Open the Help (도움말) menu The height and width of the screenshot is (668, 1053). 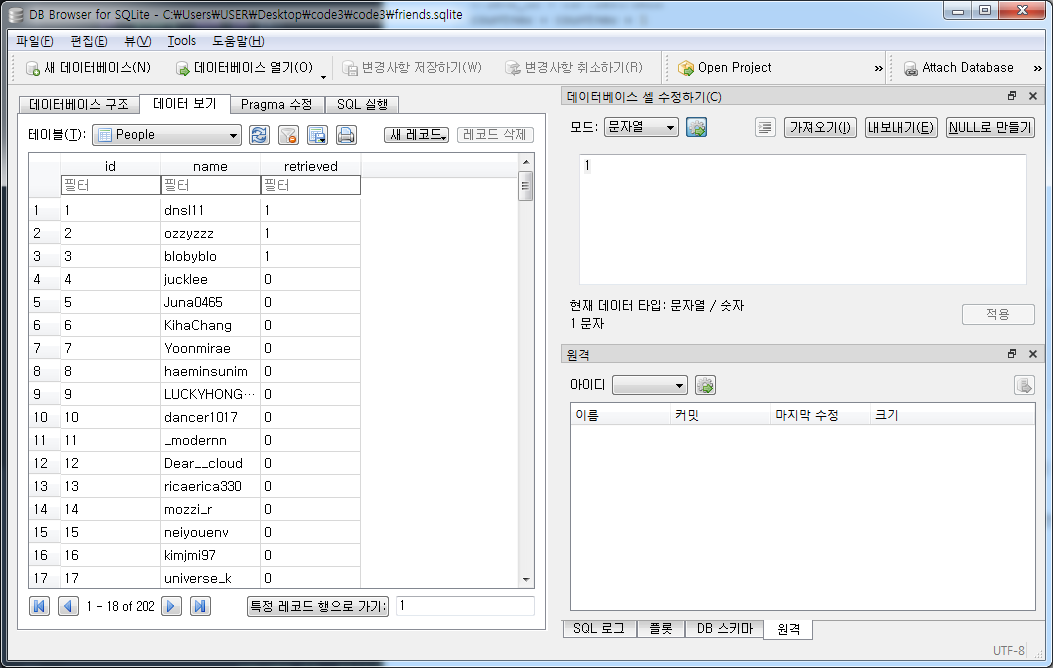(x=238, y=41)
